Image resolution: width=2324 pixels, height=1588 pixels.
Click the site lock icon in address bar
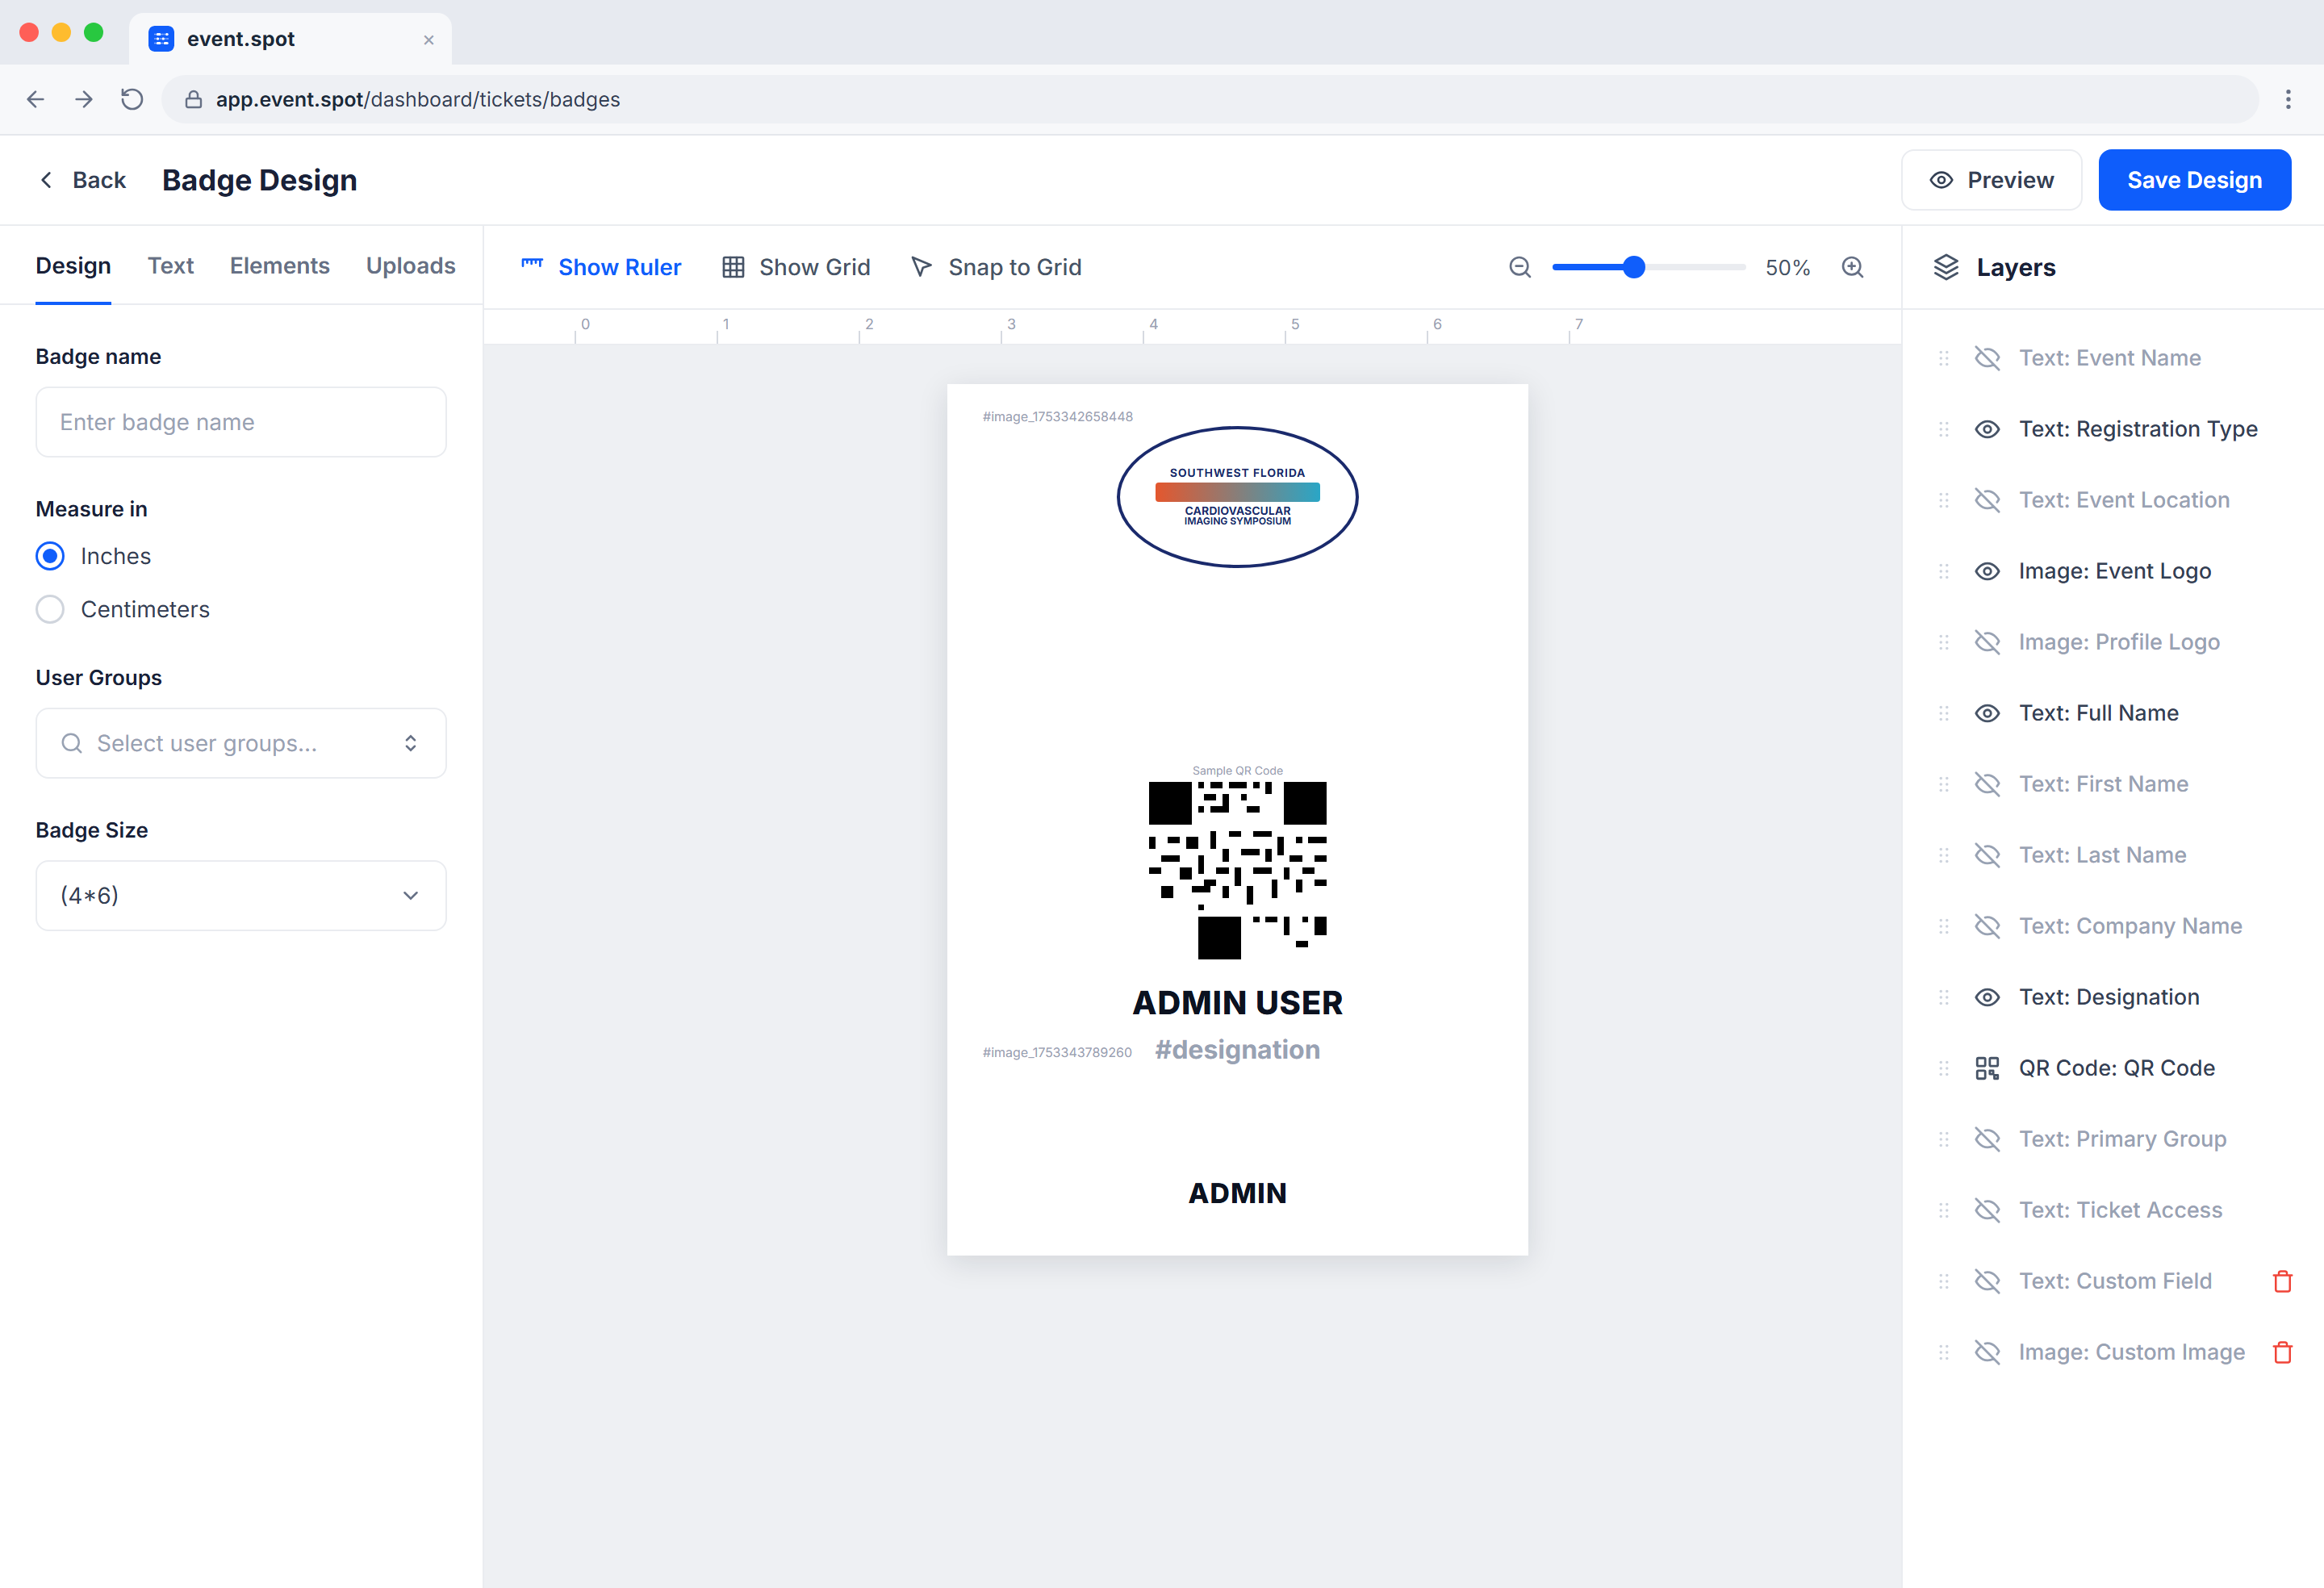pos(194,99)
